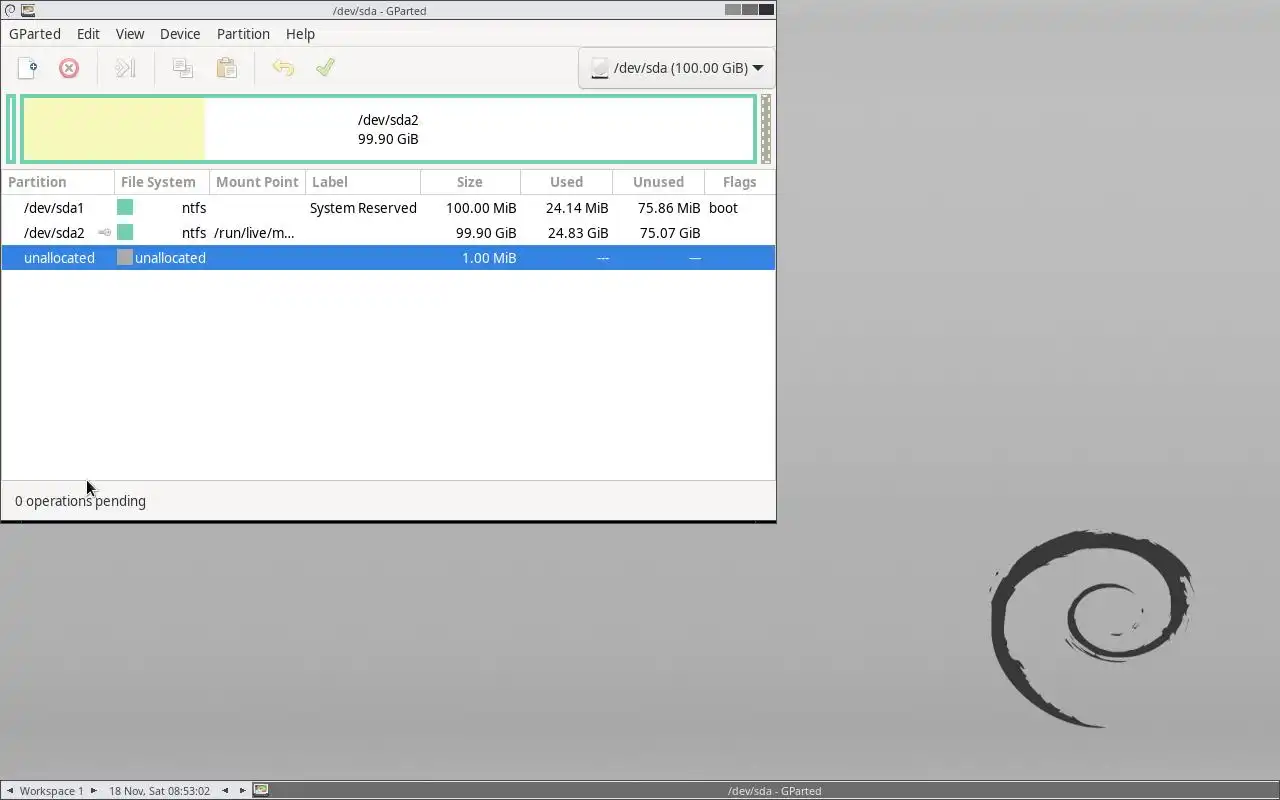Select the unallocated strip in disk graphic
The height and width of the screenshot is (800, 1280).
click(766, 129)
